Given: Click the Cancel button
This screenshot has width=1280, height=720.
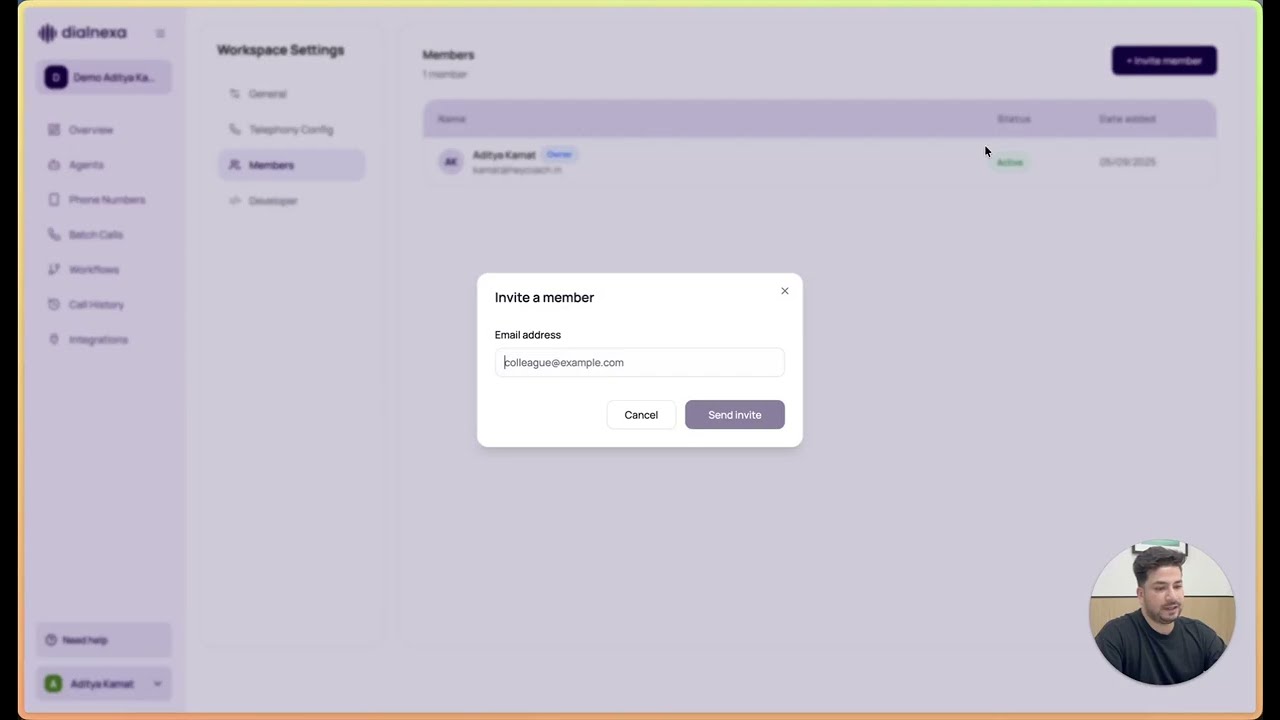Looking at the screenshot, I should [x=641, y=415].
